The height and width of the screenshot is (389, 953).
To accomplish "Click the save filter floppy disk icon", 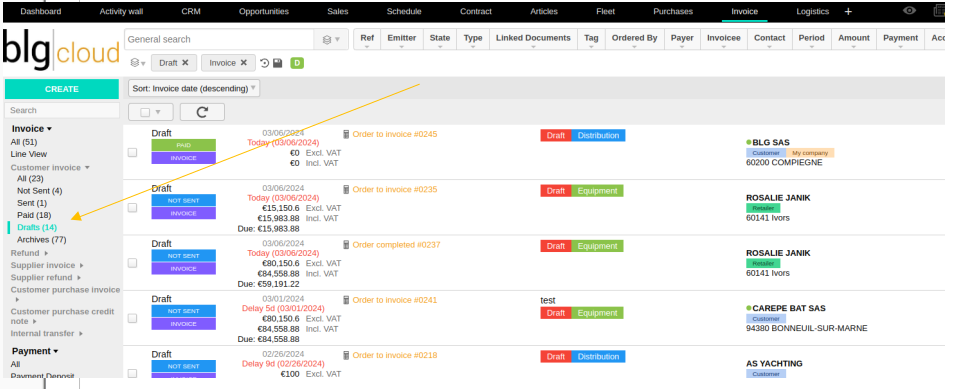I will [x=277, y=63].
